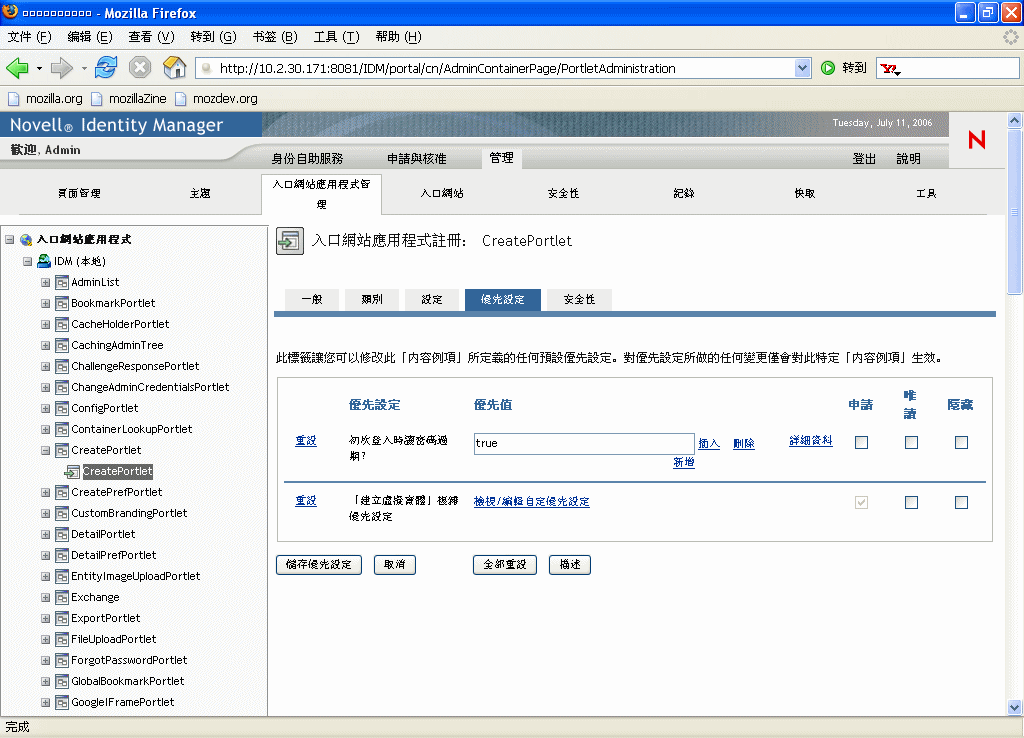Open the URL bar history dropdown

pyautogui.click(x=803, y=68)
